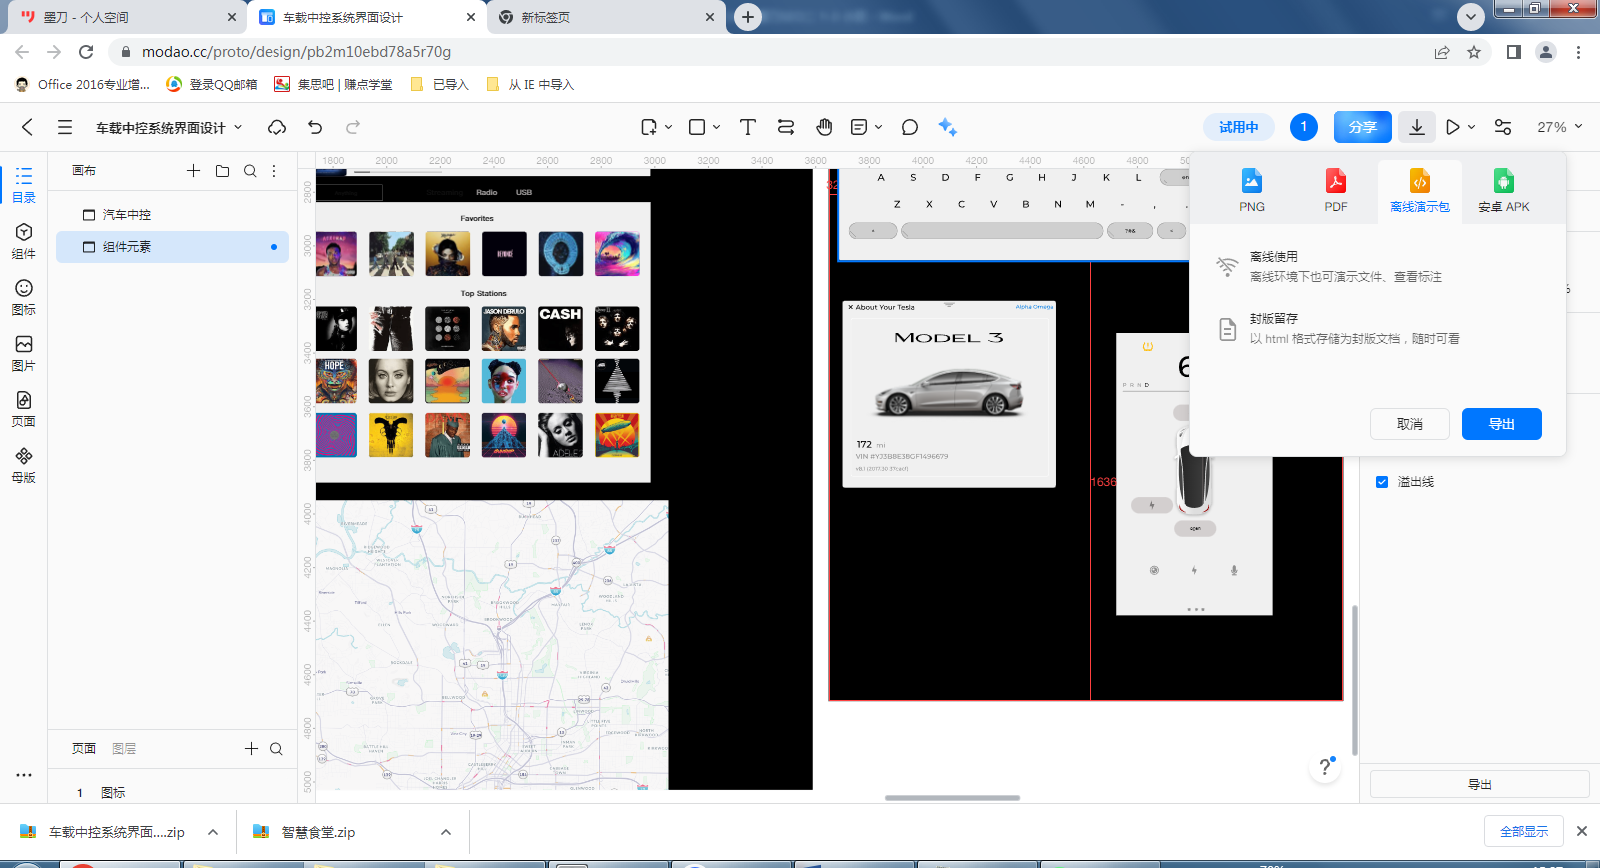The width and height of the screenshot is (1600, 868).
Task: Open the 目录 sidebar panel
Action: click(x=24, y=185)
